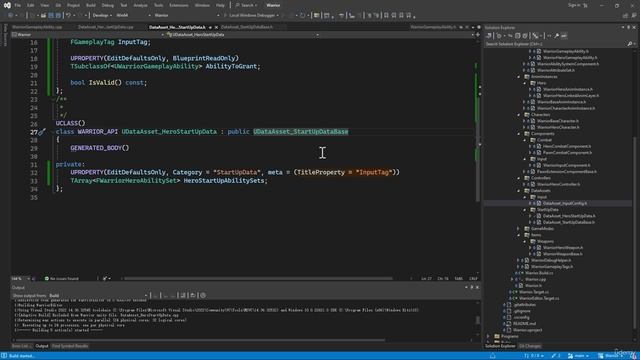
Task: Click the Search box in title bar
Action: pyautogui.click(x=247, y=5)
